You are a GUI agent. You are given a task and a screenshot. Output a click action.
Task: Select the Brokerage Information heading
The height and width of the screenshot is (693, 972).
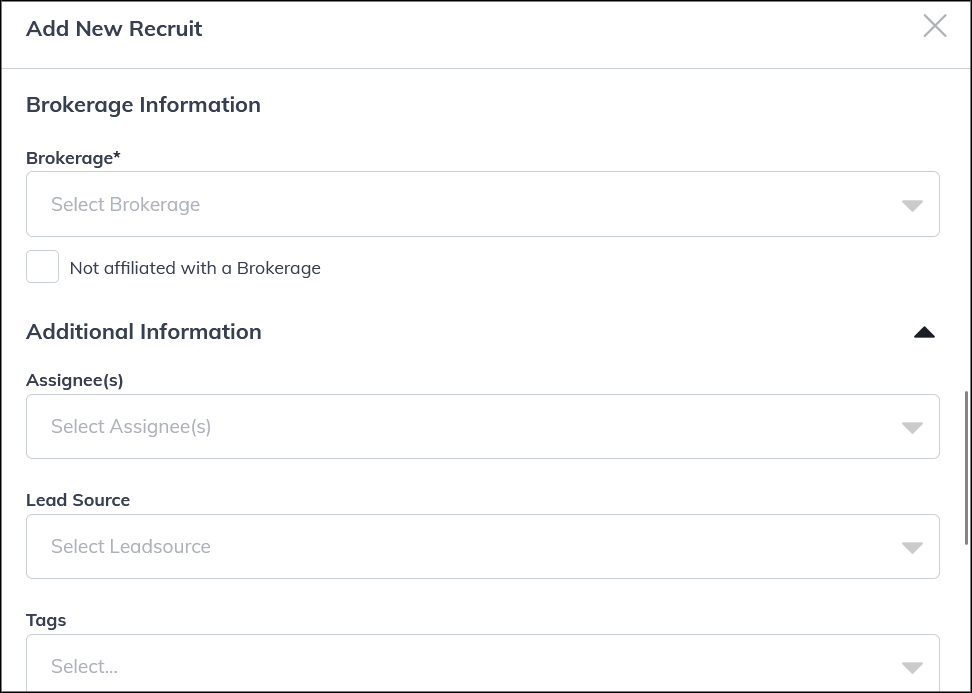pos(143,104)
